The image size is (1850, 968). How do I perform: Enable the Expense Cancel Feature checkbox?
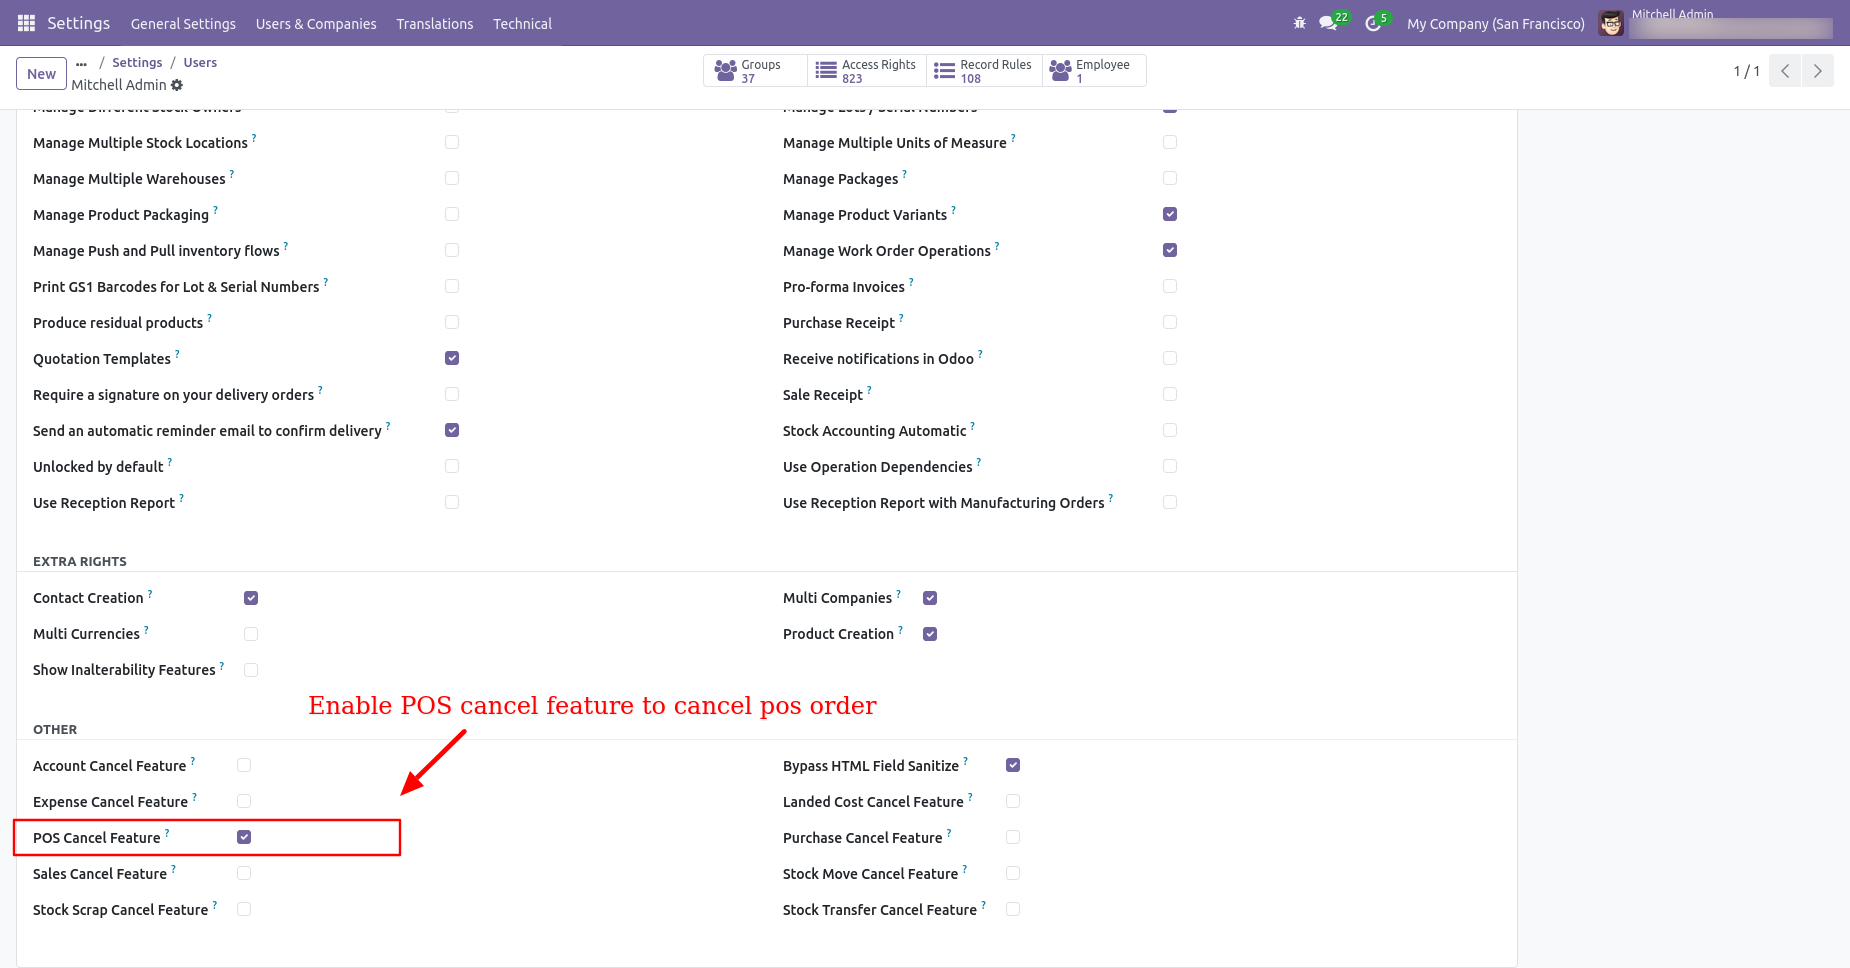coord(244,801)
